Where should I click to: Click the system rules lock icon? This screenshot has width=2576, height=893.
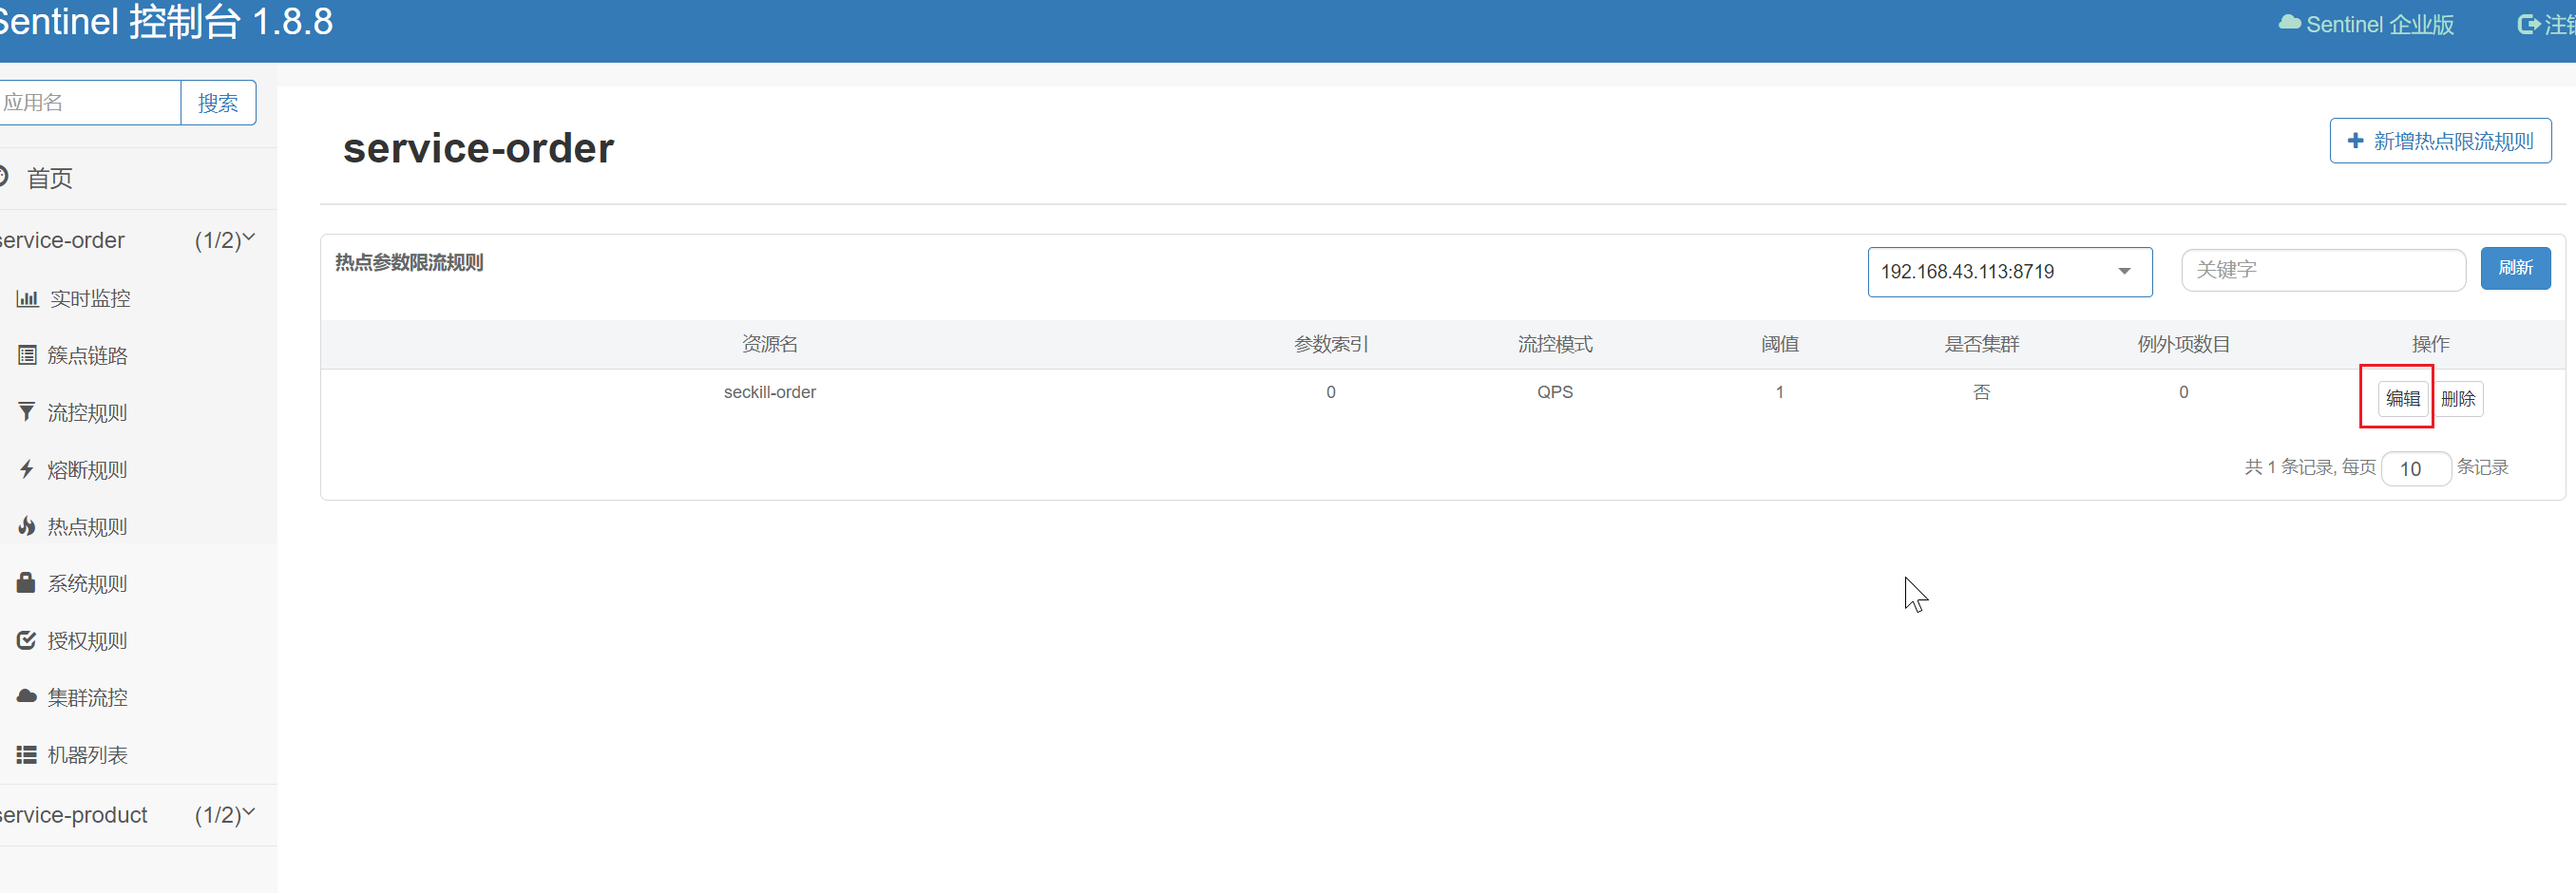coord(27,583)
